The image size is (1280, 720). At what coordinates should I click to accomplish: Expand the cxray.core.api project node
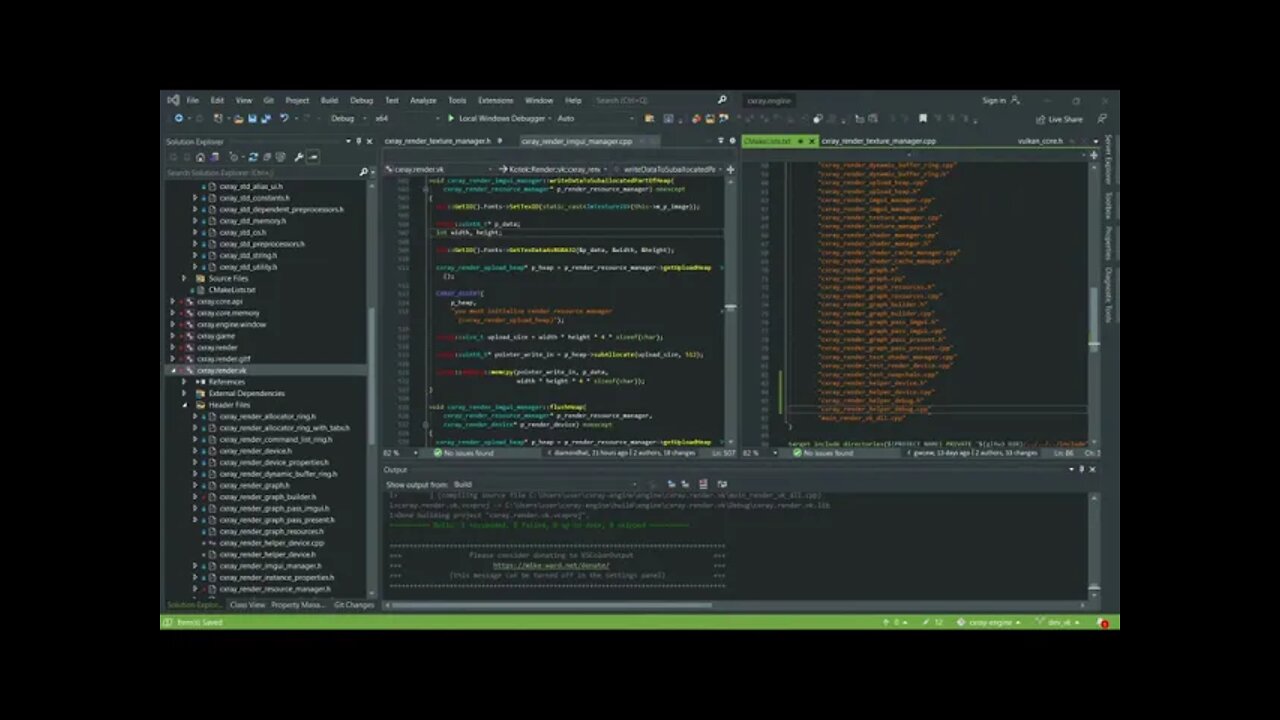point(172,301)
